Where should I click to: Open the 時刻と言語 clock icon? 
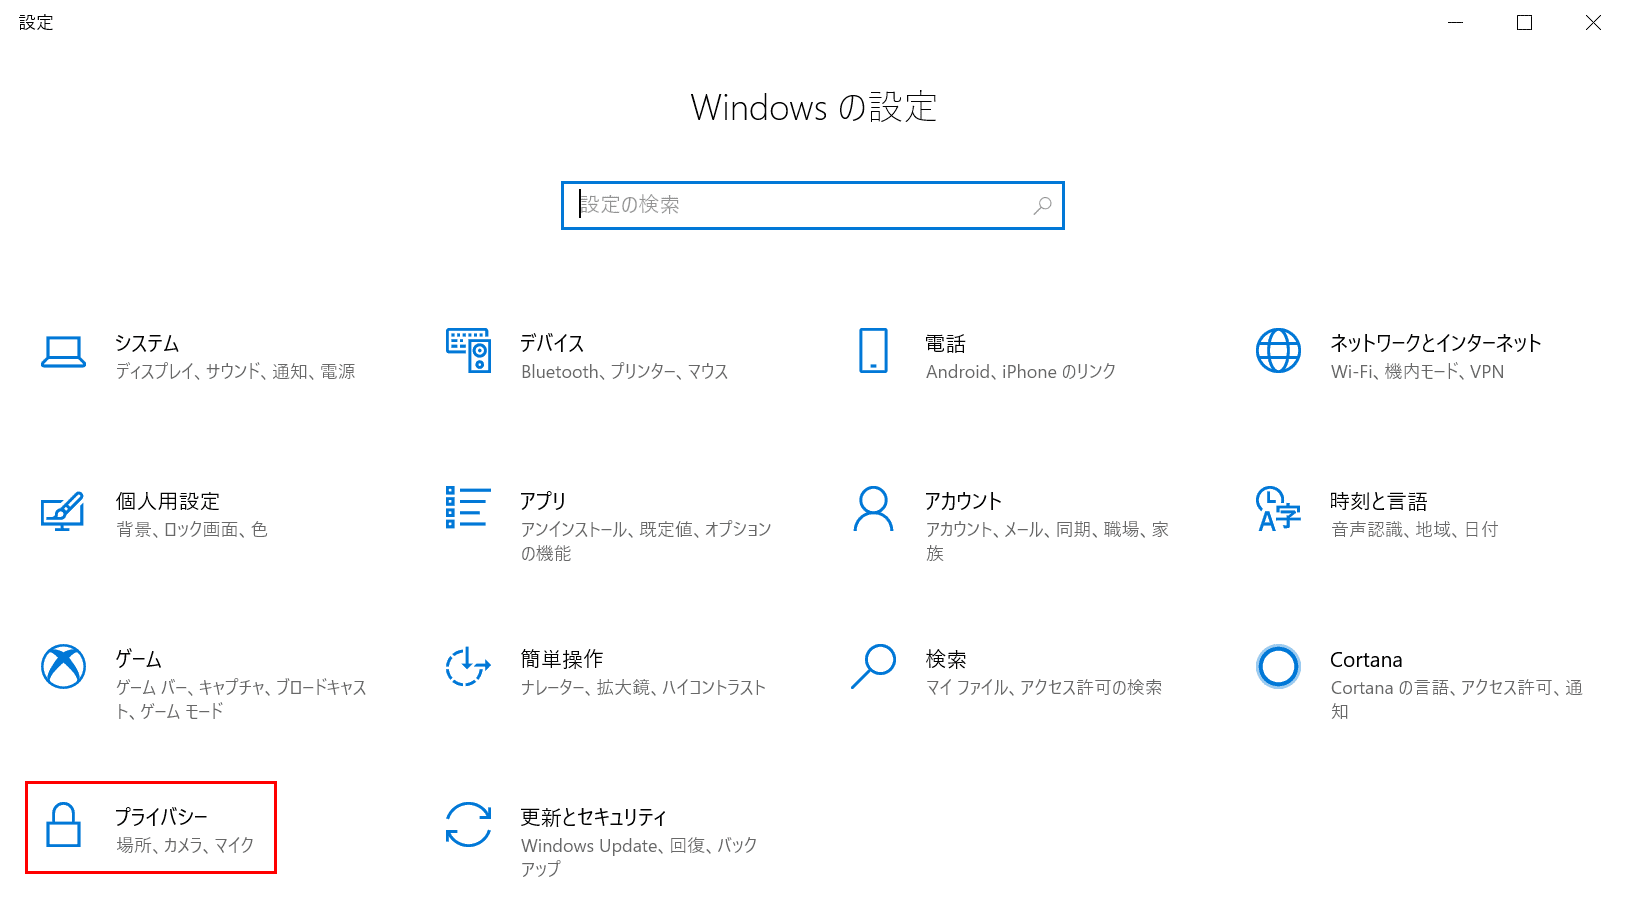click(1278, 509)
